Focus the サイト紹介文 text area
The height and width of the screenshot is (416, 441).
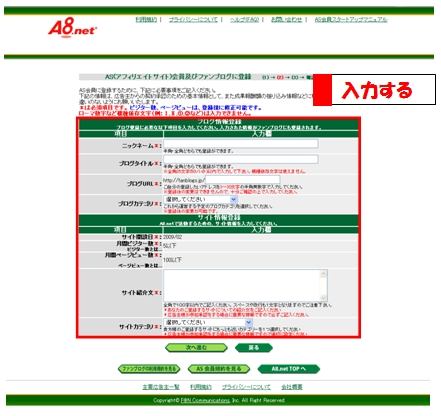[x=245, y=285]
